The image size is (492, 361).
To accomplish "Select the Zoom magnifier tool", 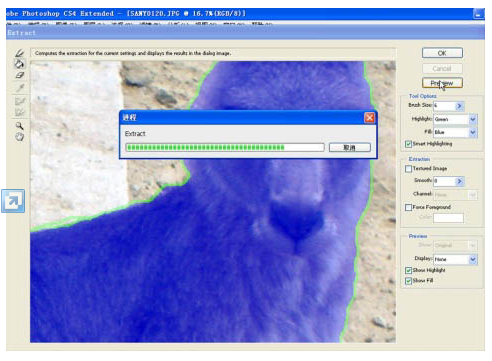I will tap(19, 126).
